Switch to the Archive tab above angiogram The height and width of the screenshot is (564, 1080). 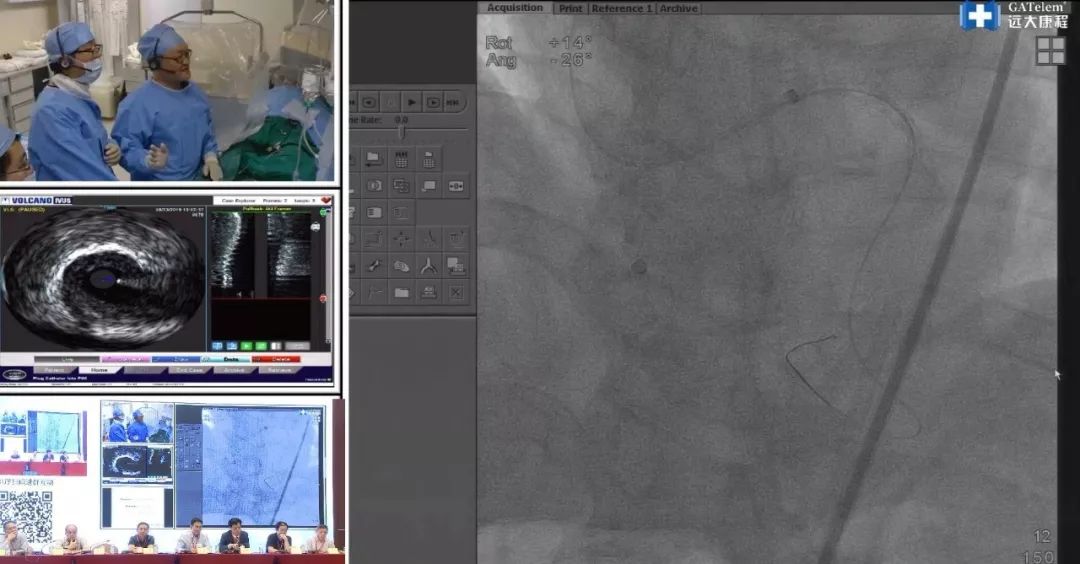point(678,8)
